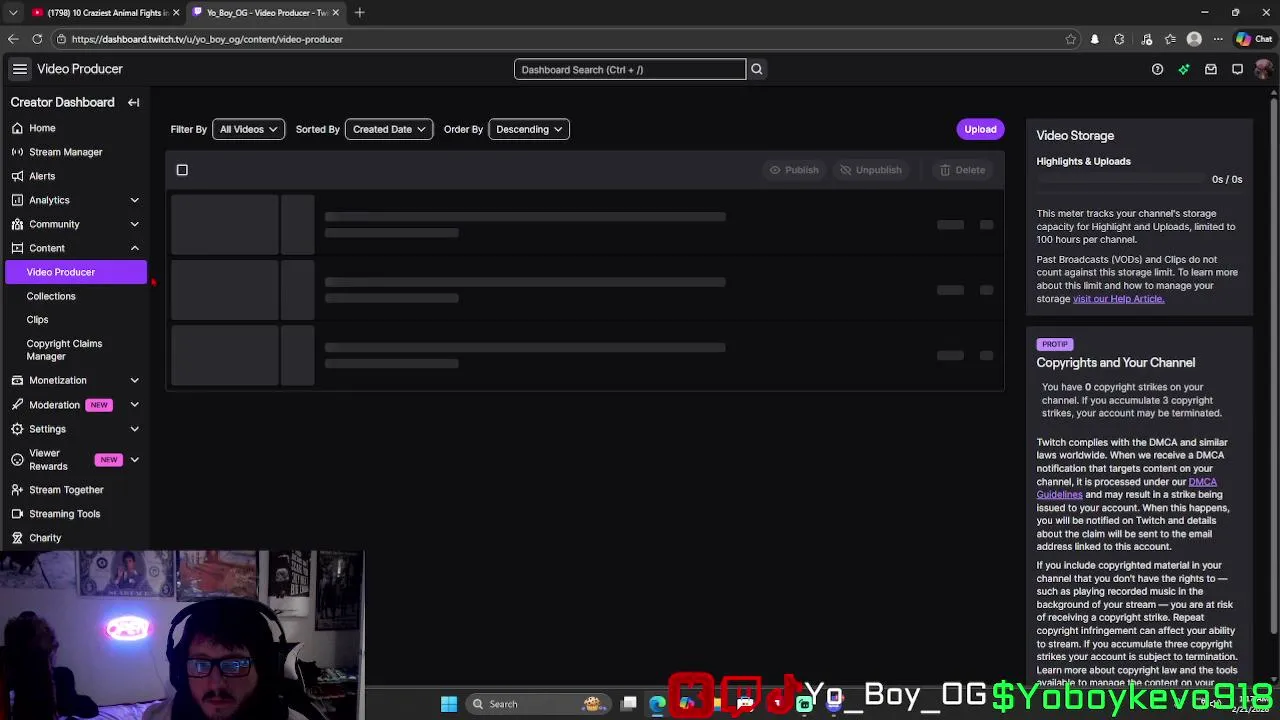Open Microsoft Edge from the taskbar
1280x720 pixels.
[x=657, y=704]
